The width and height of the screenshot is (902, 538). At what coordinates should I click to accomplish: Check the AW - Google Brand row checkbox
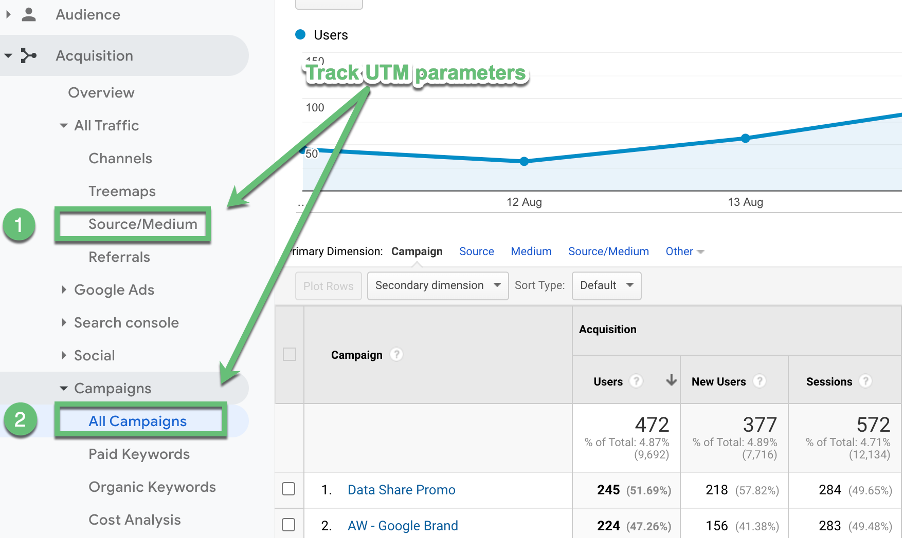click(x=289, y=525)
